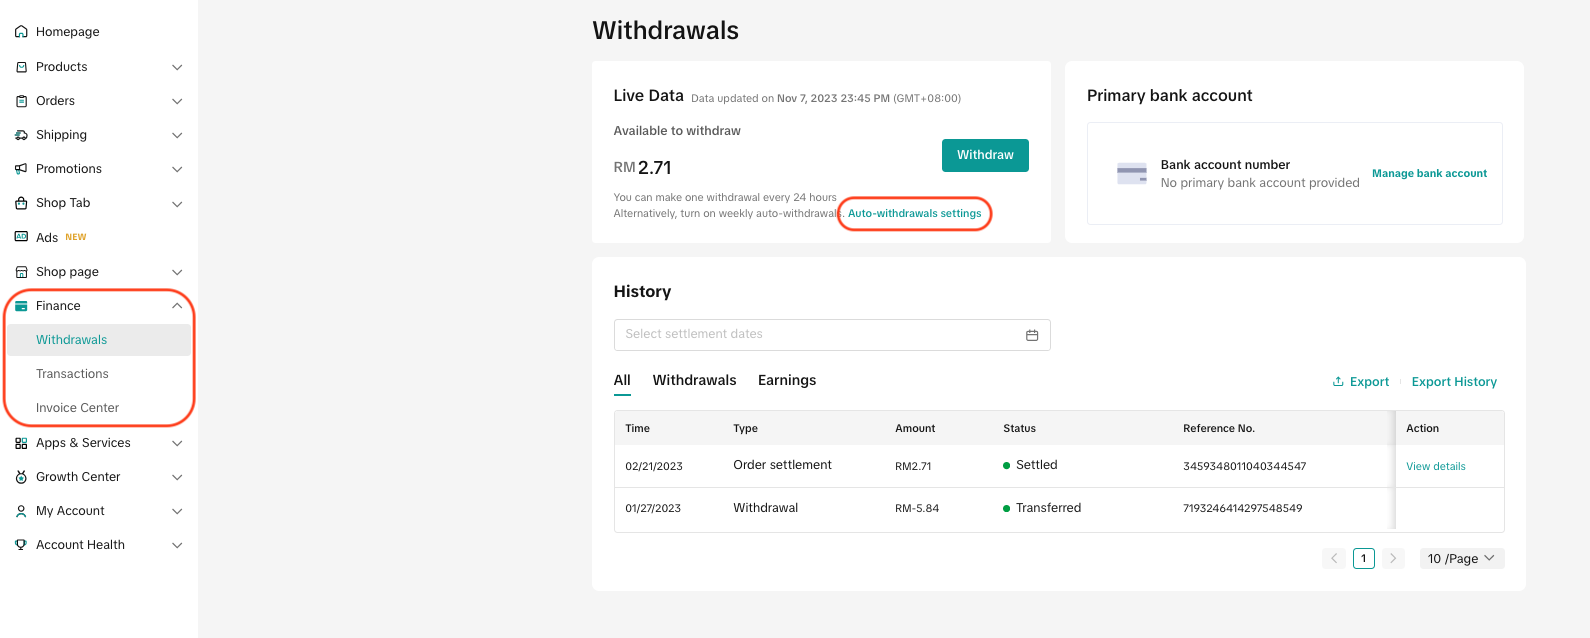This screenshot has width=1590, height=638.
Task: Expand the Shop Tab menu chevron
Action: [x=177, y=204]
